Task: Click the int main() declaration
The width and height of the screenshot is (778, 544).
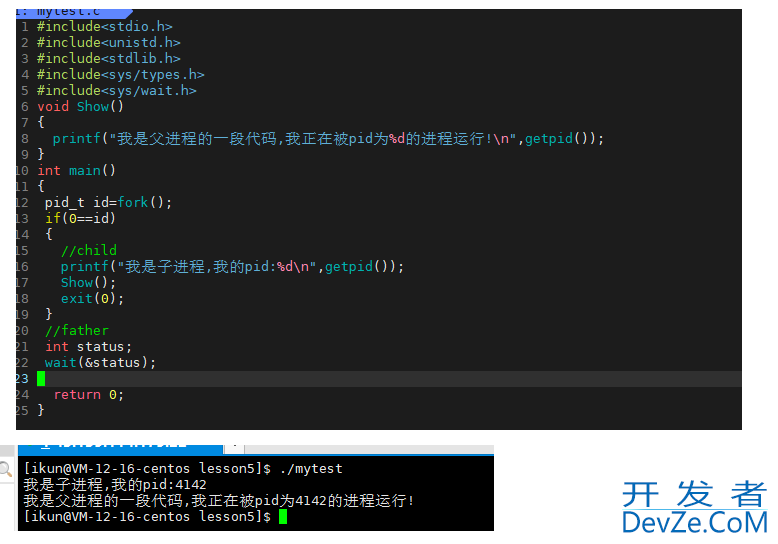Action: coord(76,170)
